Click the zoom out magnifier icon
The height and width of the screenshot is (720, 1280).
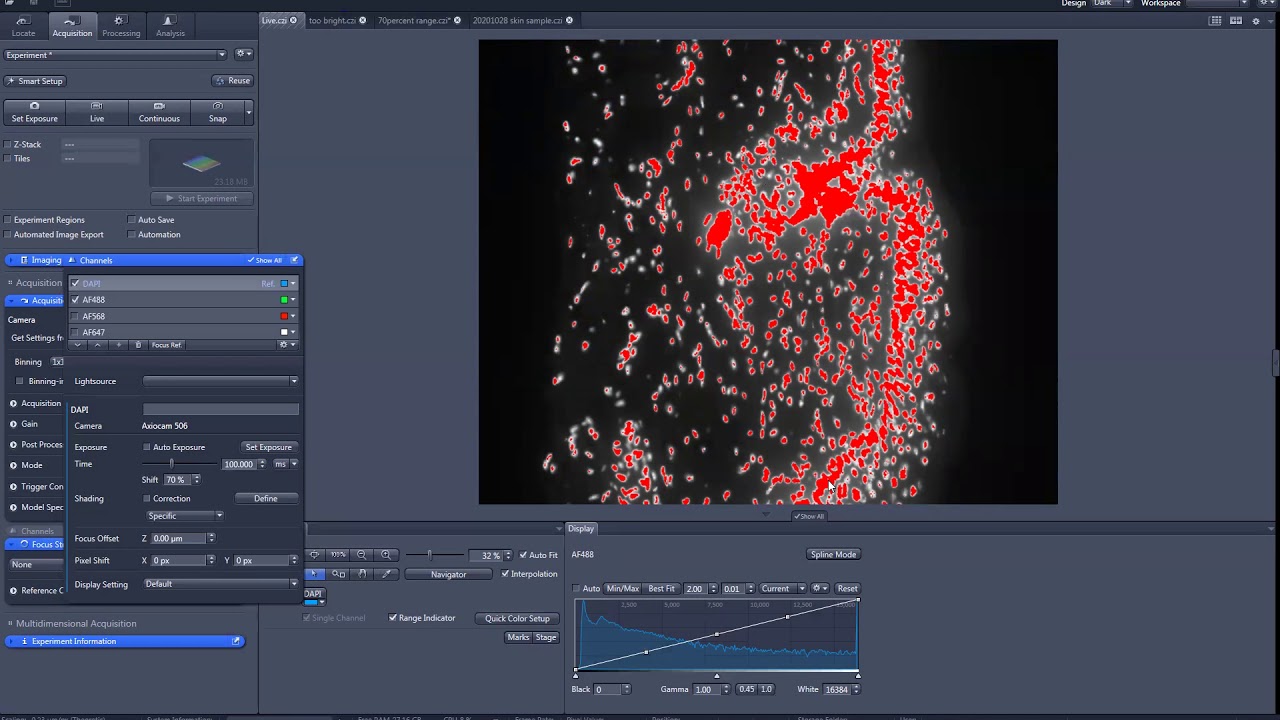tap(362, 555)
